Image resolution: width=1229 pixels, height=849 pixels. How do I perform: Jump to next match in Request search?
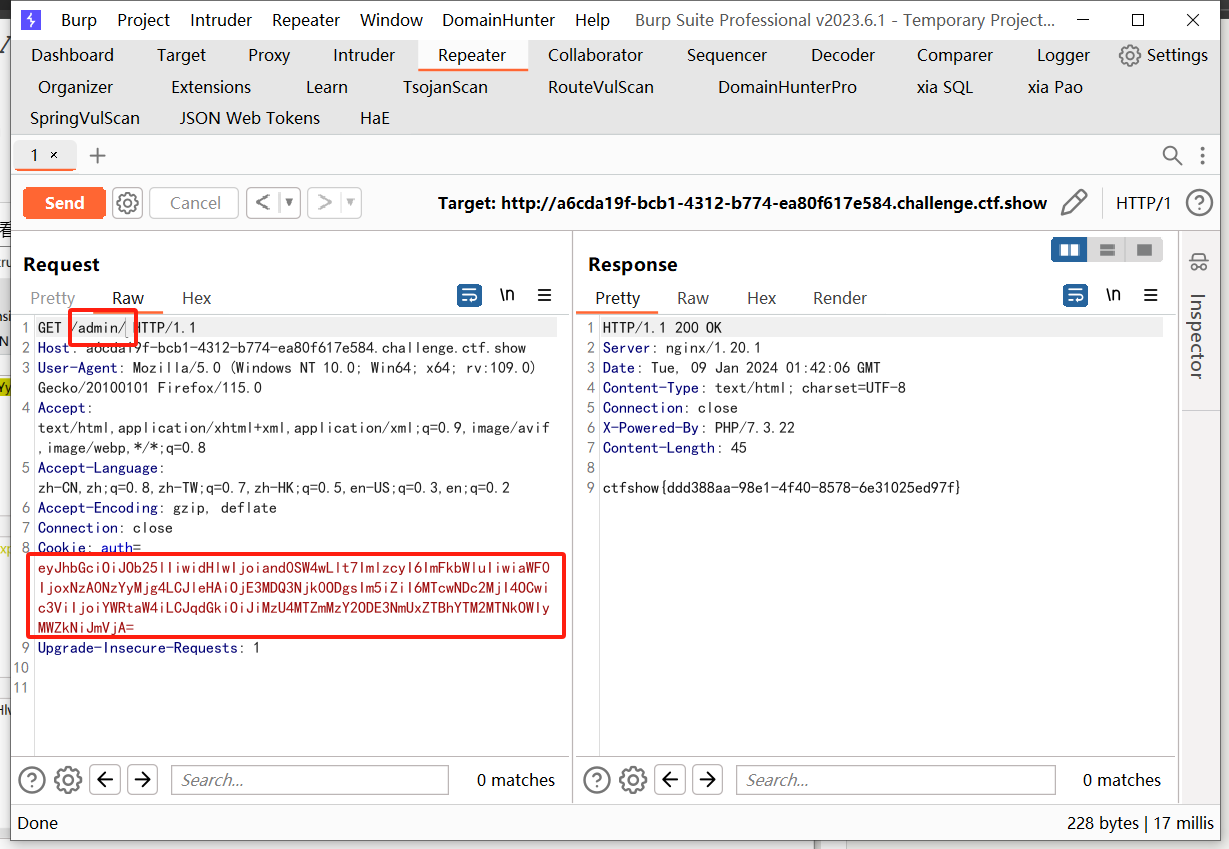pyautogui.click(x=142, y=780)
